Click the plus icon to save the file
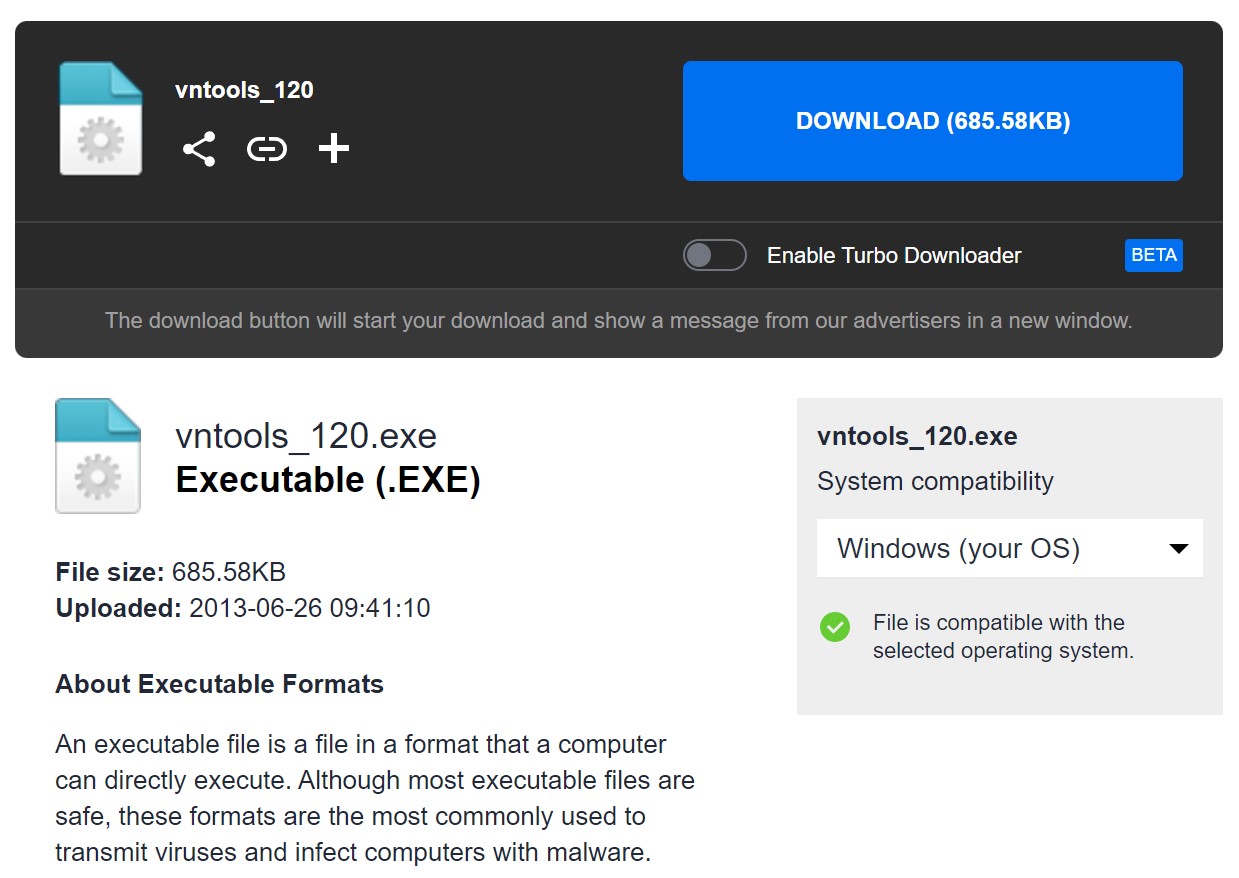 click(333, 149)
